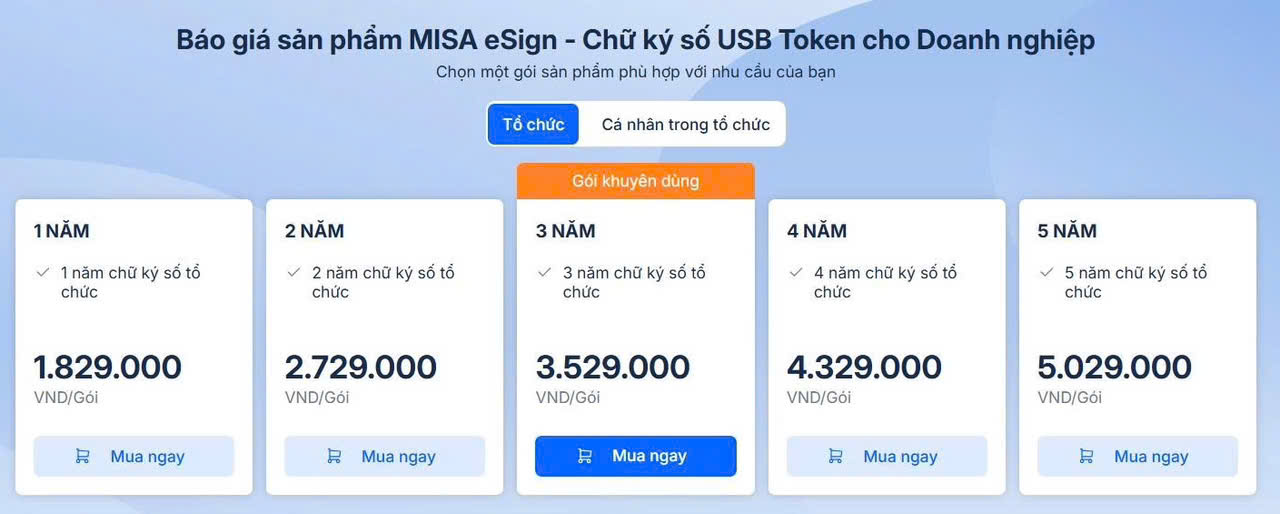Viewport: 1280px width, 514px height.
Task: Click the cart icon in the 3 NĂM plan
Action: pos(585,456)
